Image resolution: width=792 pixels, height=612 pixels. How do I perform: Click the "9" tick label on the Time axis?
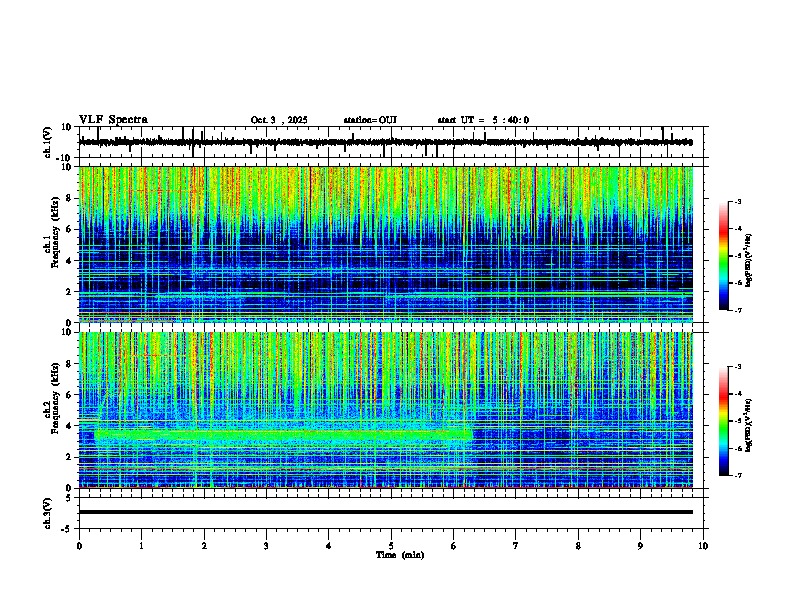coord(640,546)
